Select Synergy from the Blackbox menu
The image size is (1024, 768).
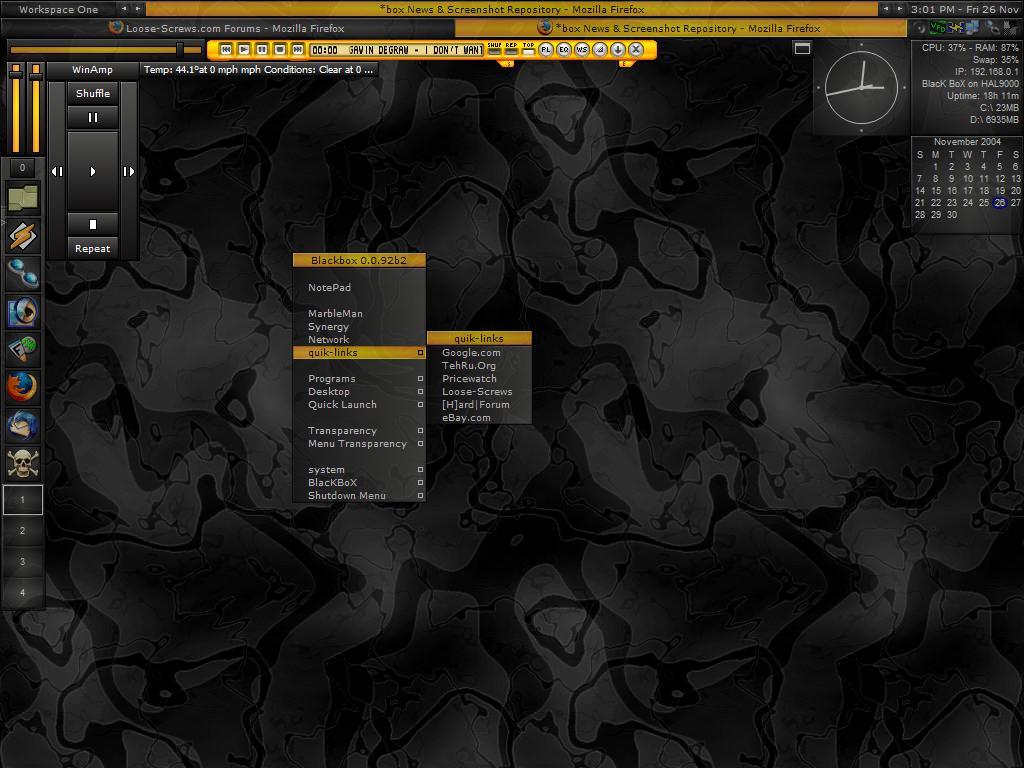tap(359, 327)
